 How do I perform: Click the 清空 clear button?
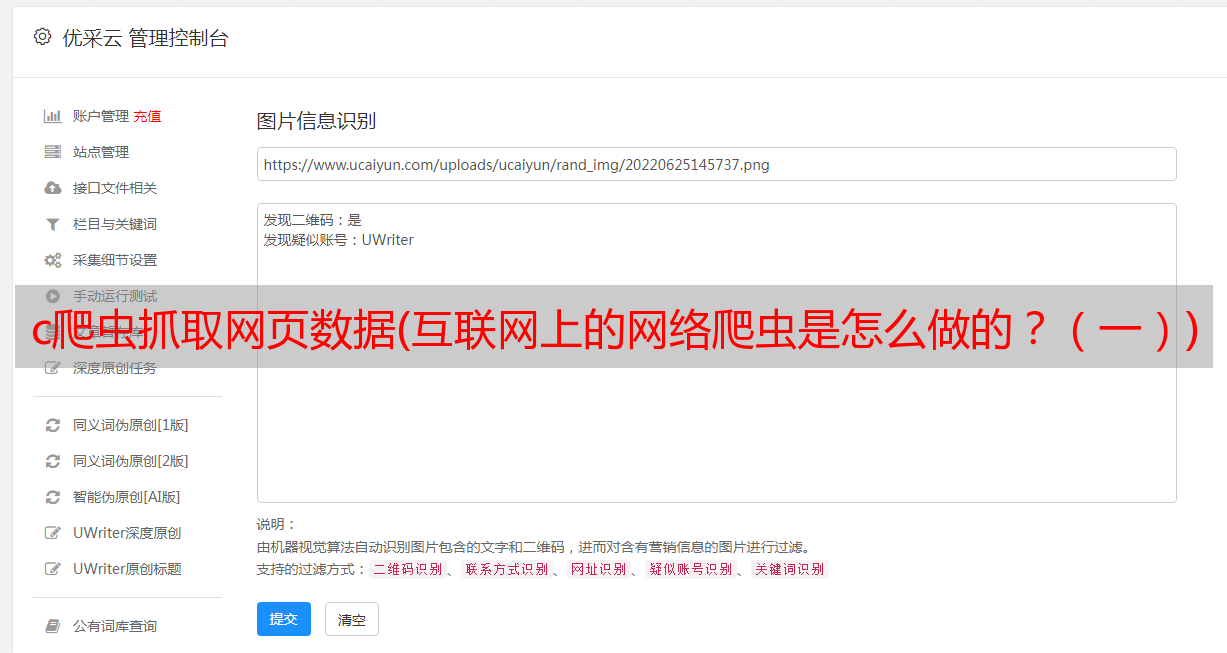352,619
